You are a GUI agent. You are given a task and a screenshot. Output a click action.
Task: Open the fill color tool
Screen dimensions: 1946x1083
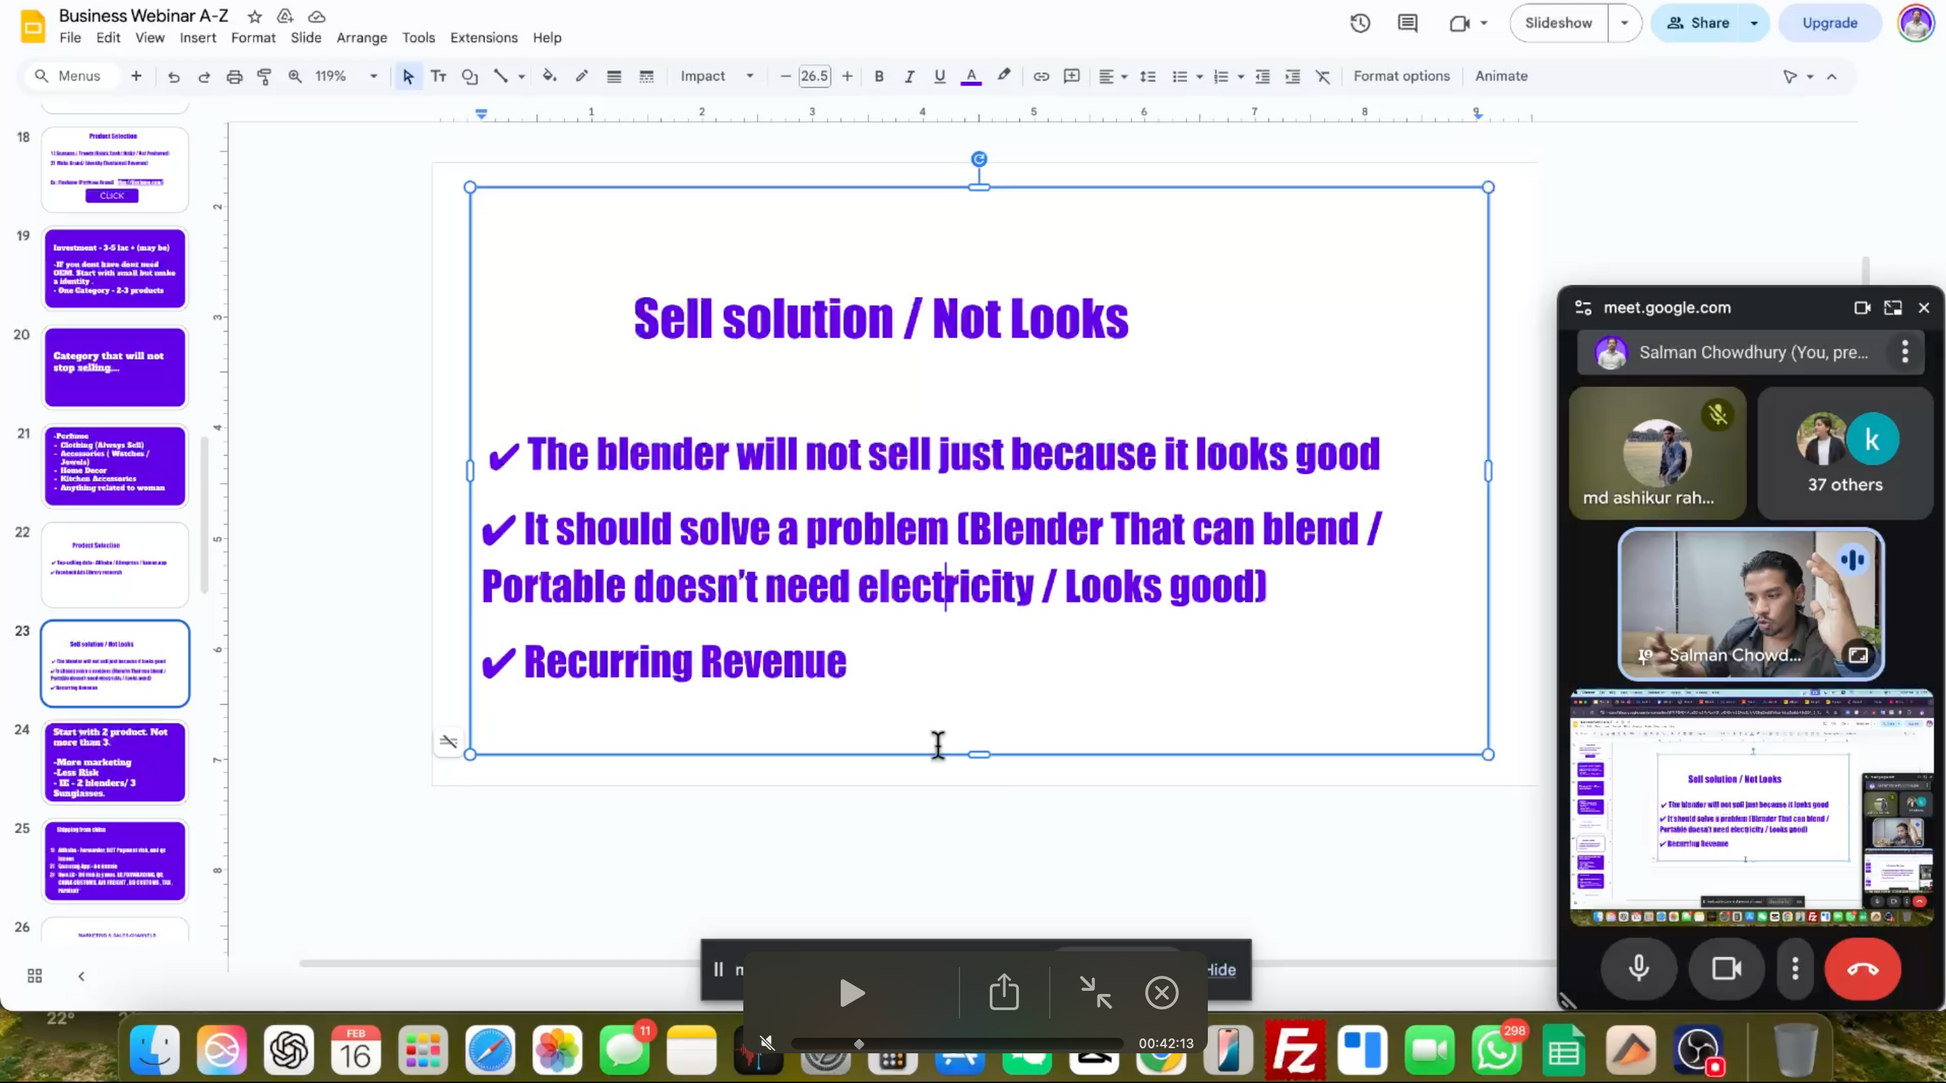point(549,76)
